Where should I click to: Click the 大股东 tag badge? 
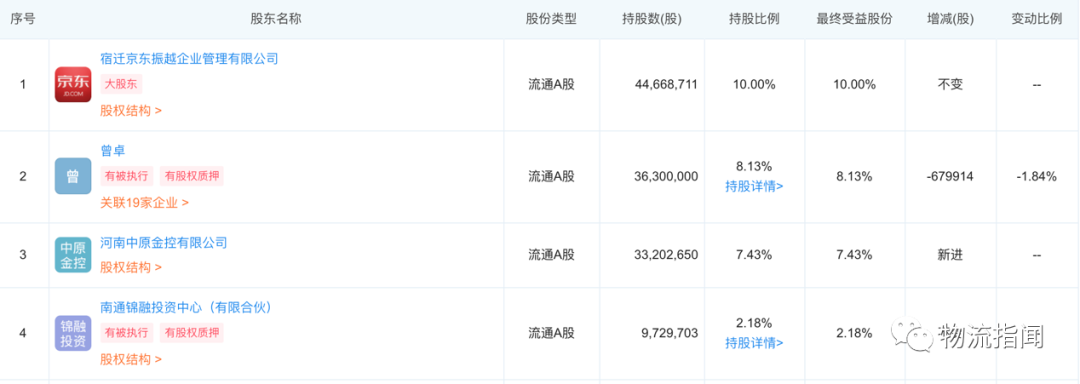121,85
